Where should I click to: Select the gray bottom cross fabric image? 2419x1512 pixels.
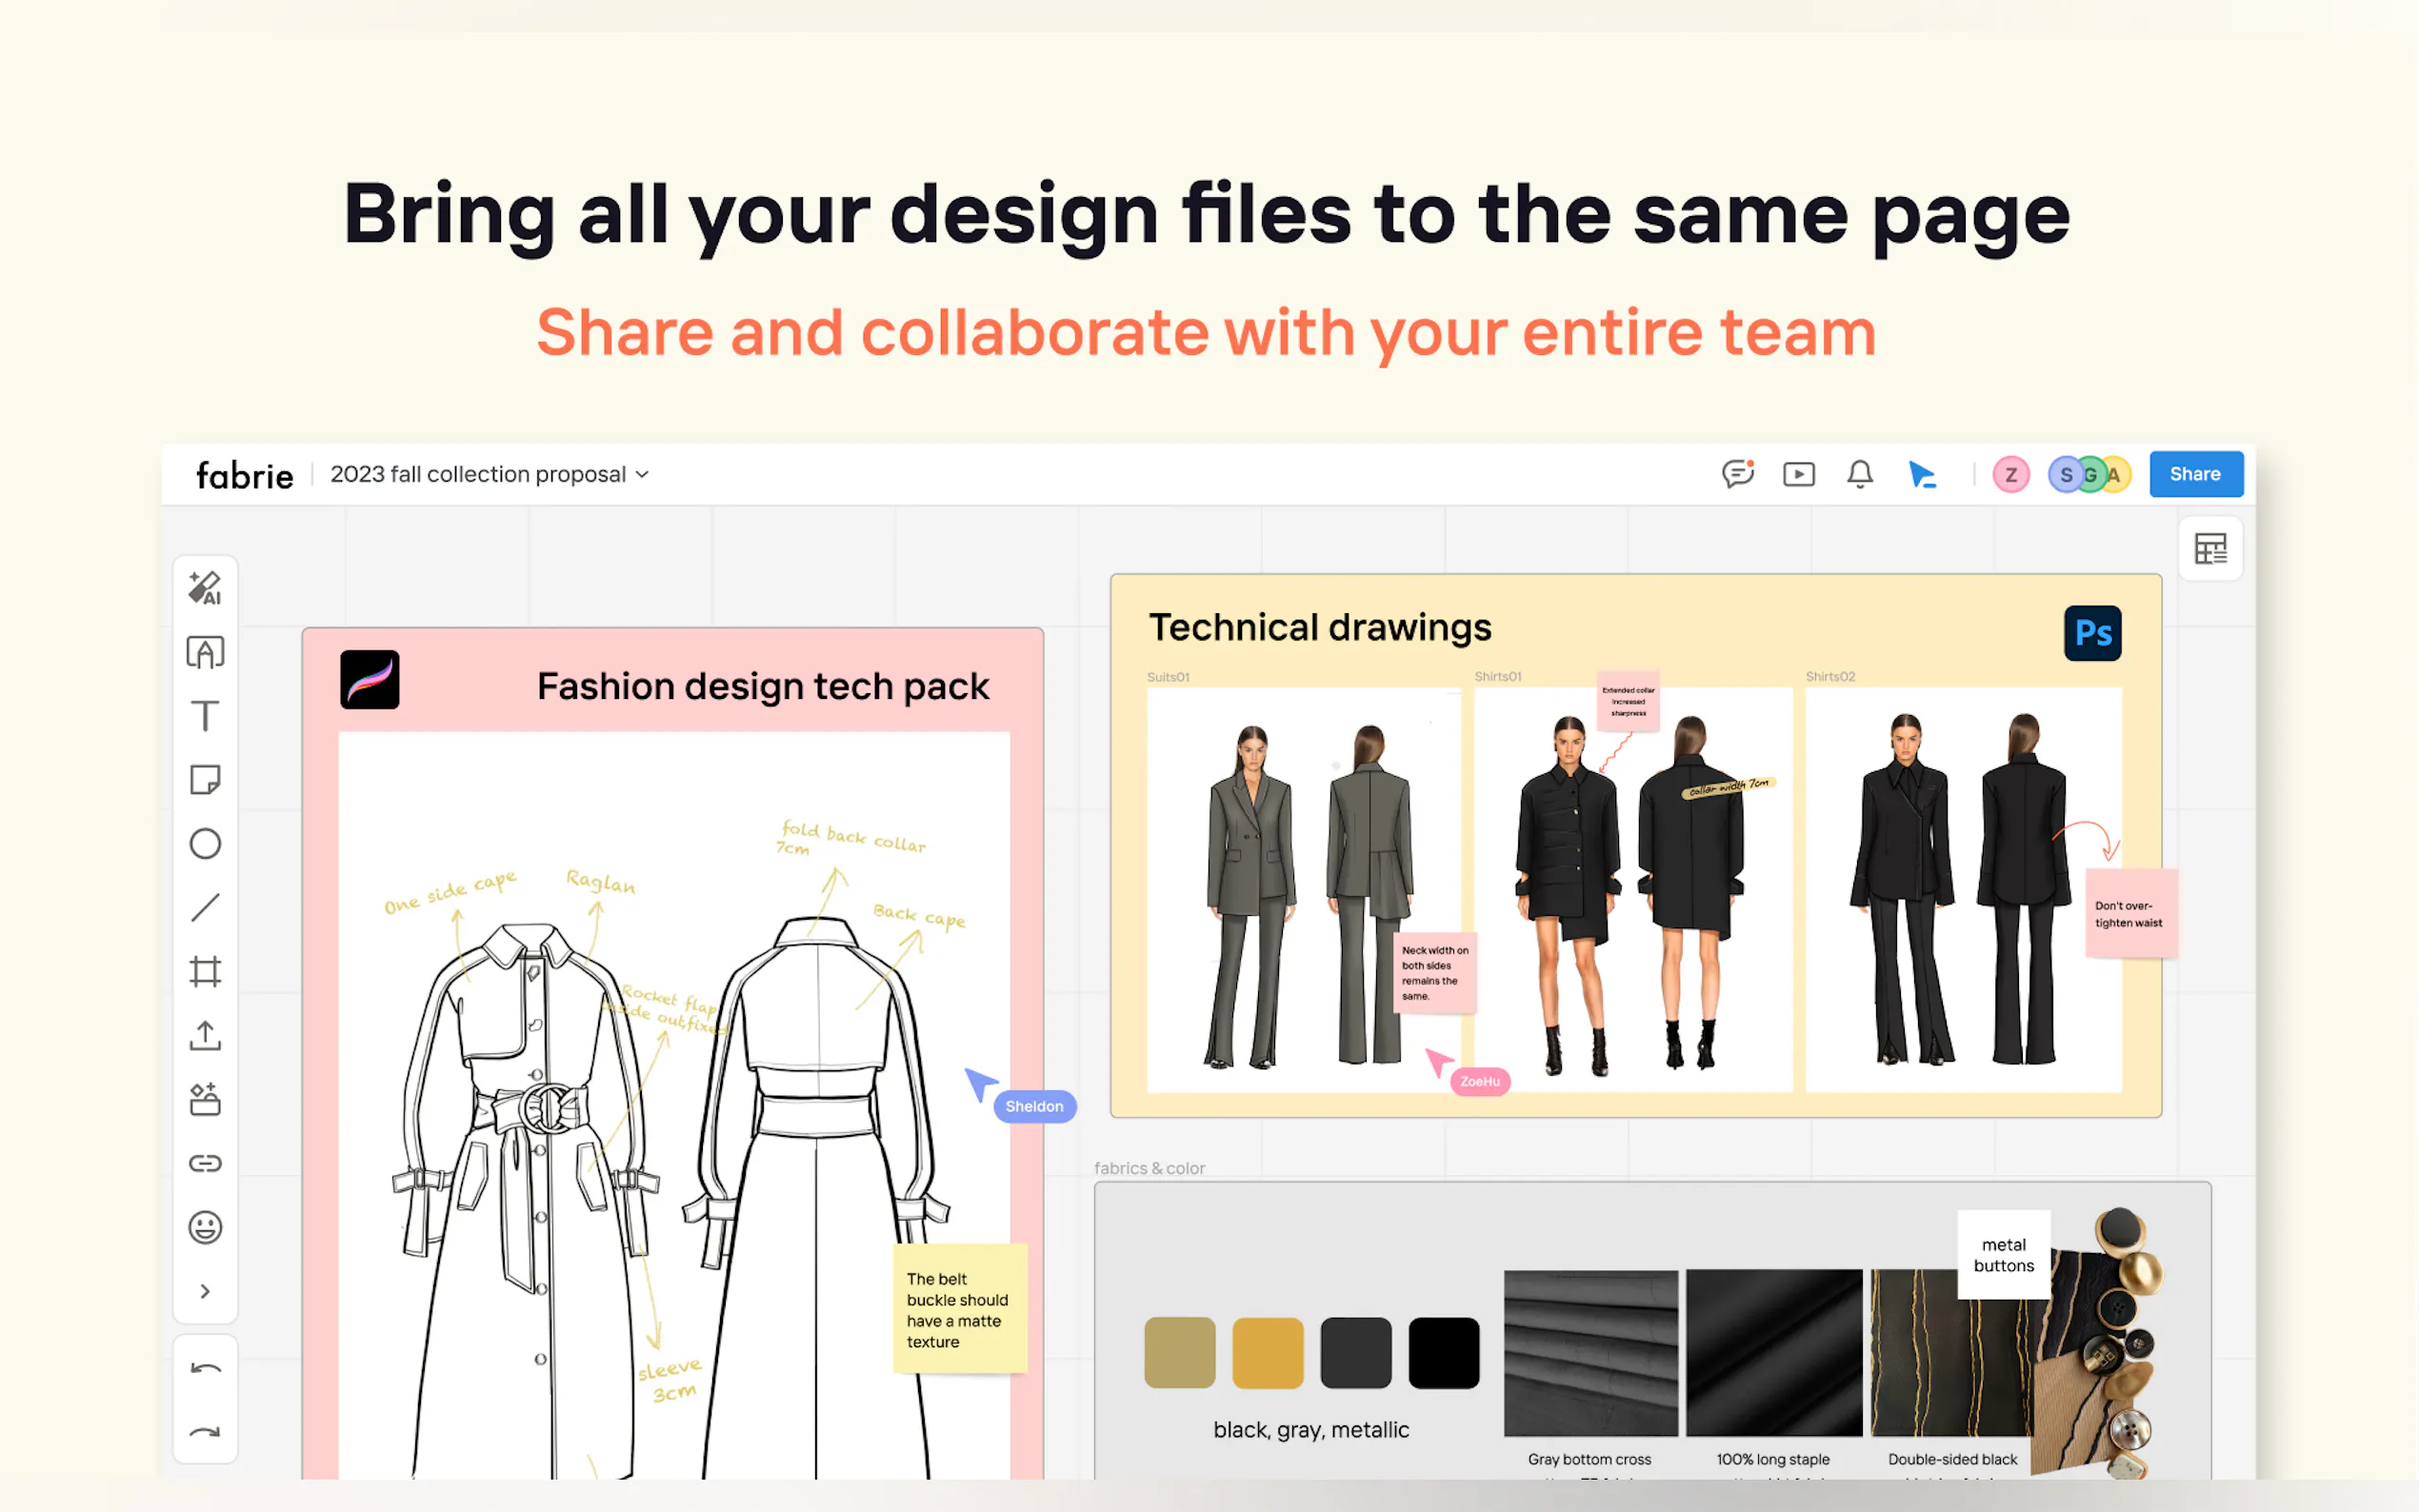point(1590,1353)
